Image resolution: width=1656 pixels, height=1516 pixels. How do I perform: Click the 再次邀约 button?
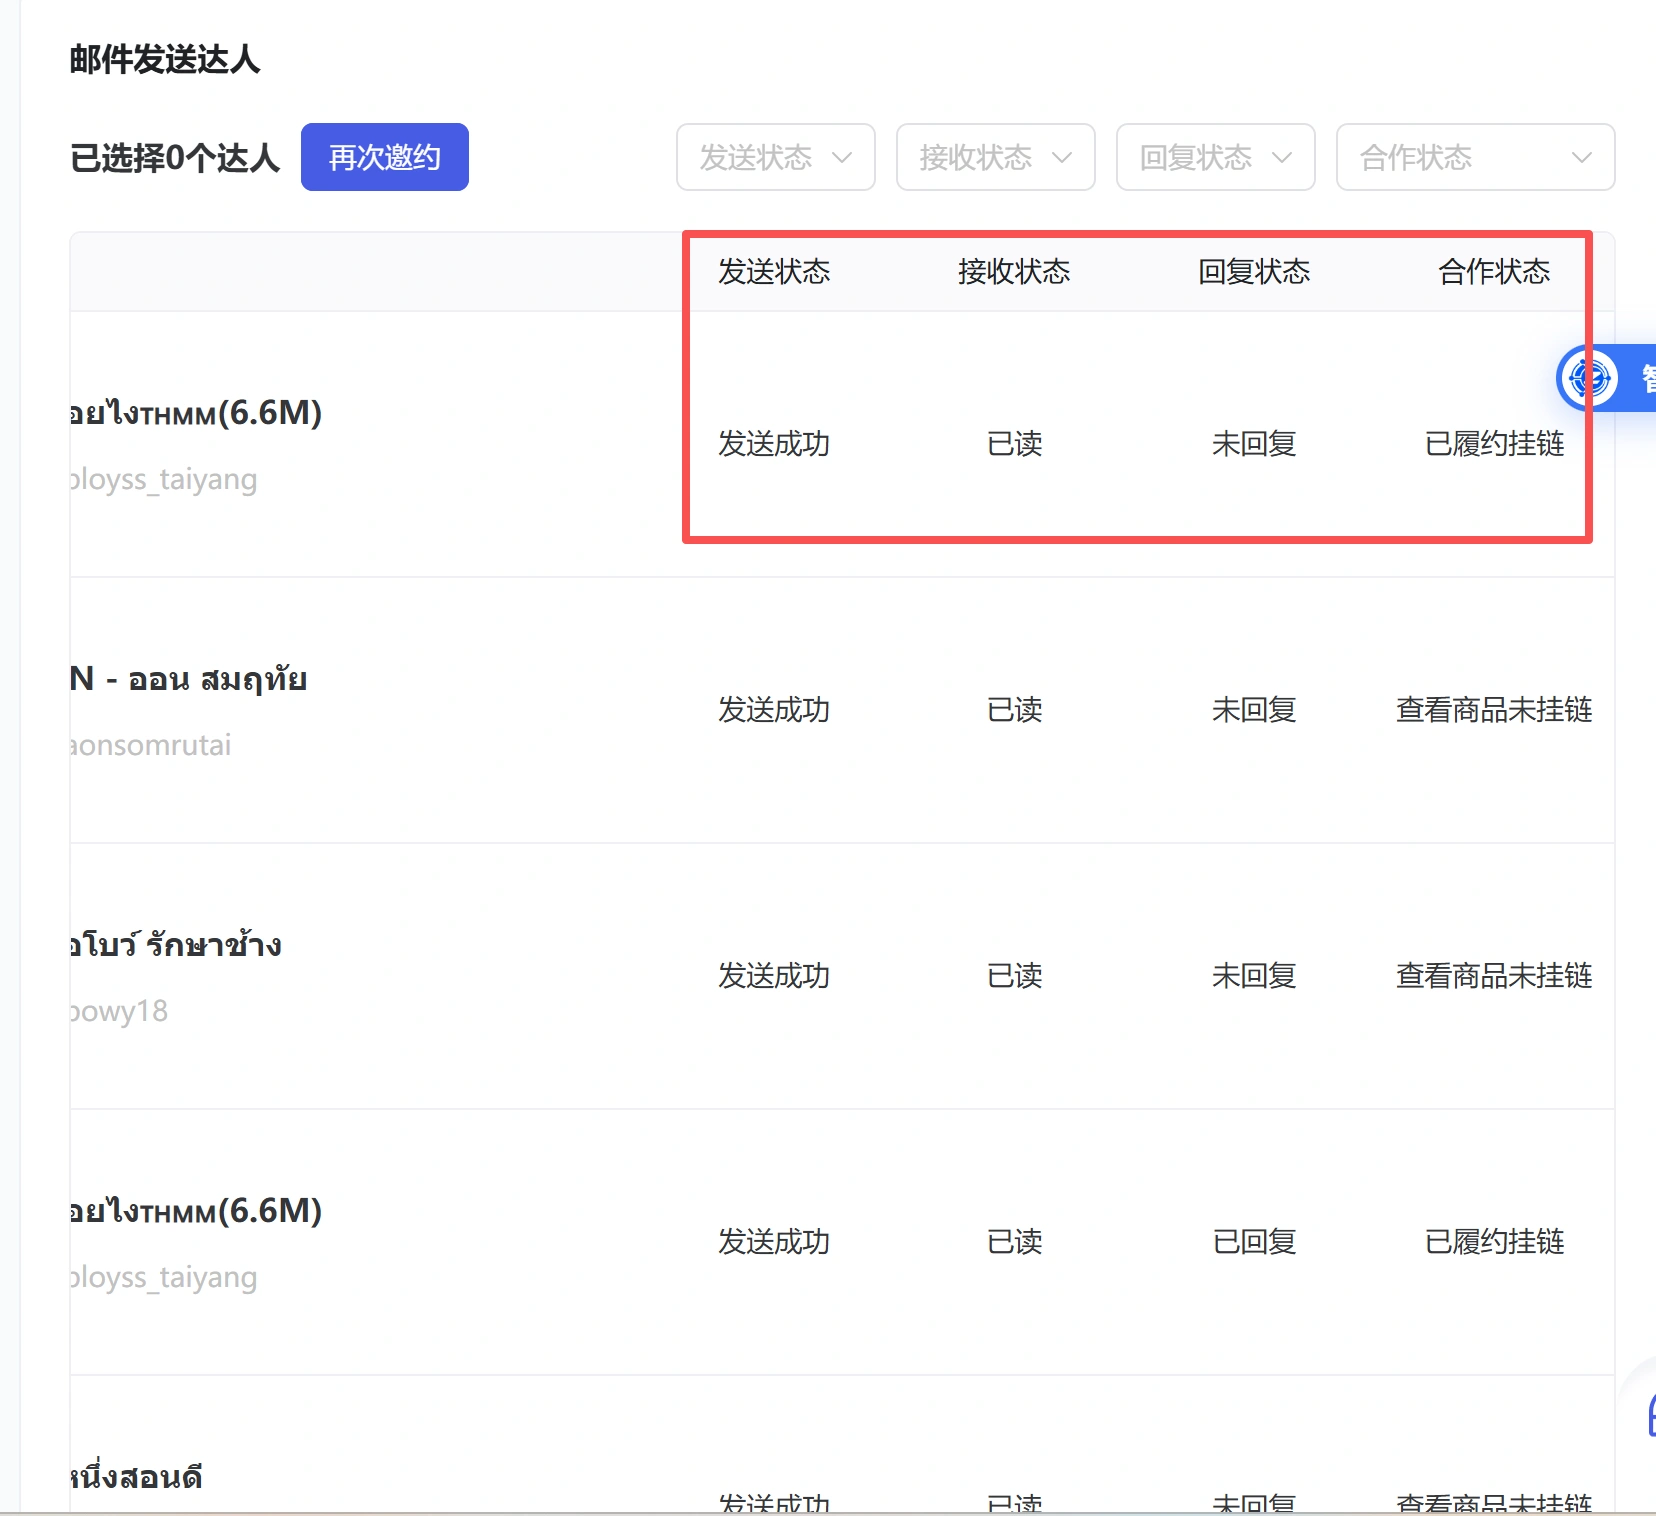[x=384, y=157]
